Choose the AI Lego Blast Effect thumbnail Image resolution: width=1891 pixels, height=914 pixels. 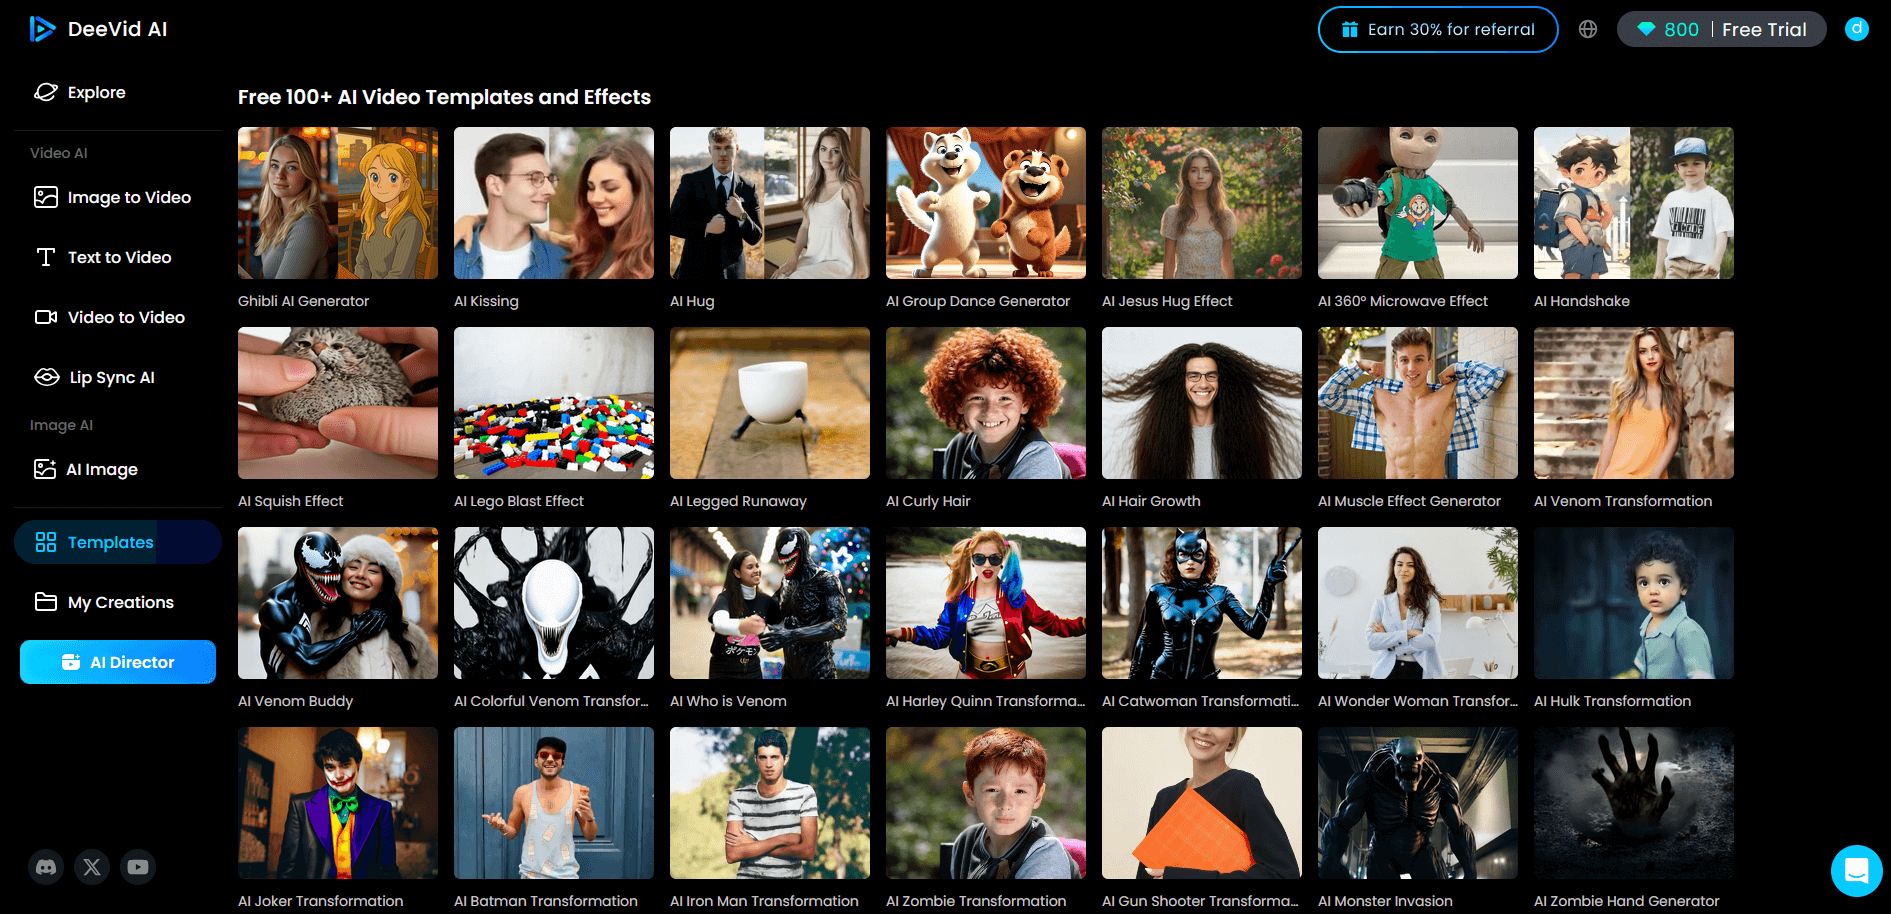tap(554, 403)
